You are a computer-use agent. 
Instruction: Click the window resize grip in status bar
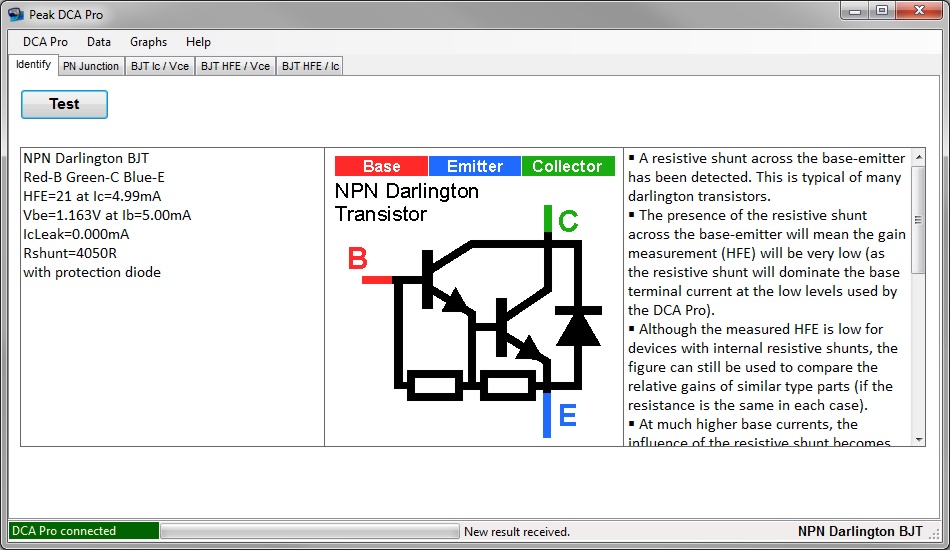934,534
